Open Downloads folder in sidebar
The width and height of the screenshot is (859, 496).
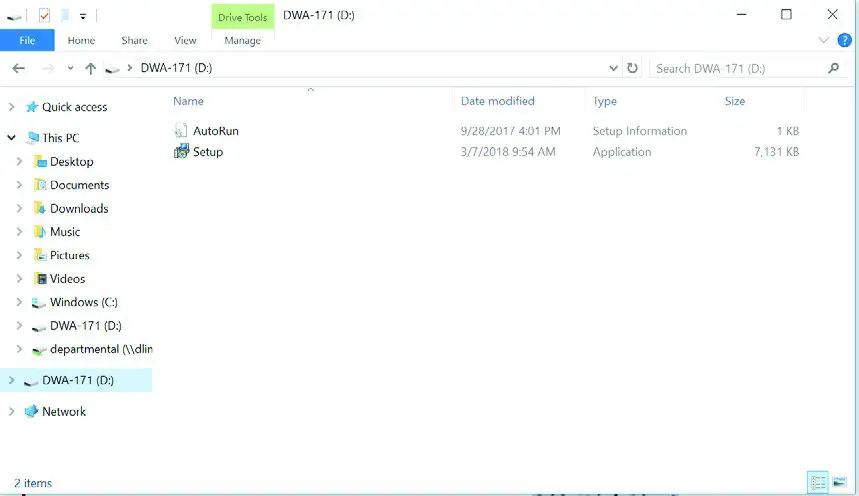tap(79, 209)
